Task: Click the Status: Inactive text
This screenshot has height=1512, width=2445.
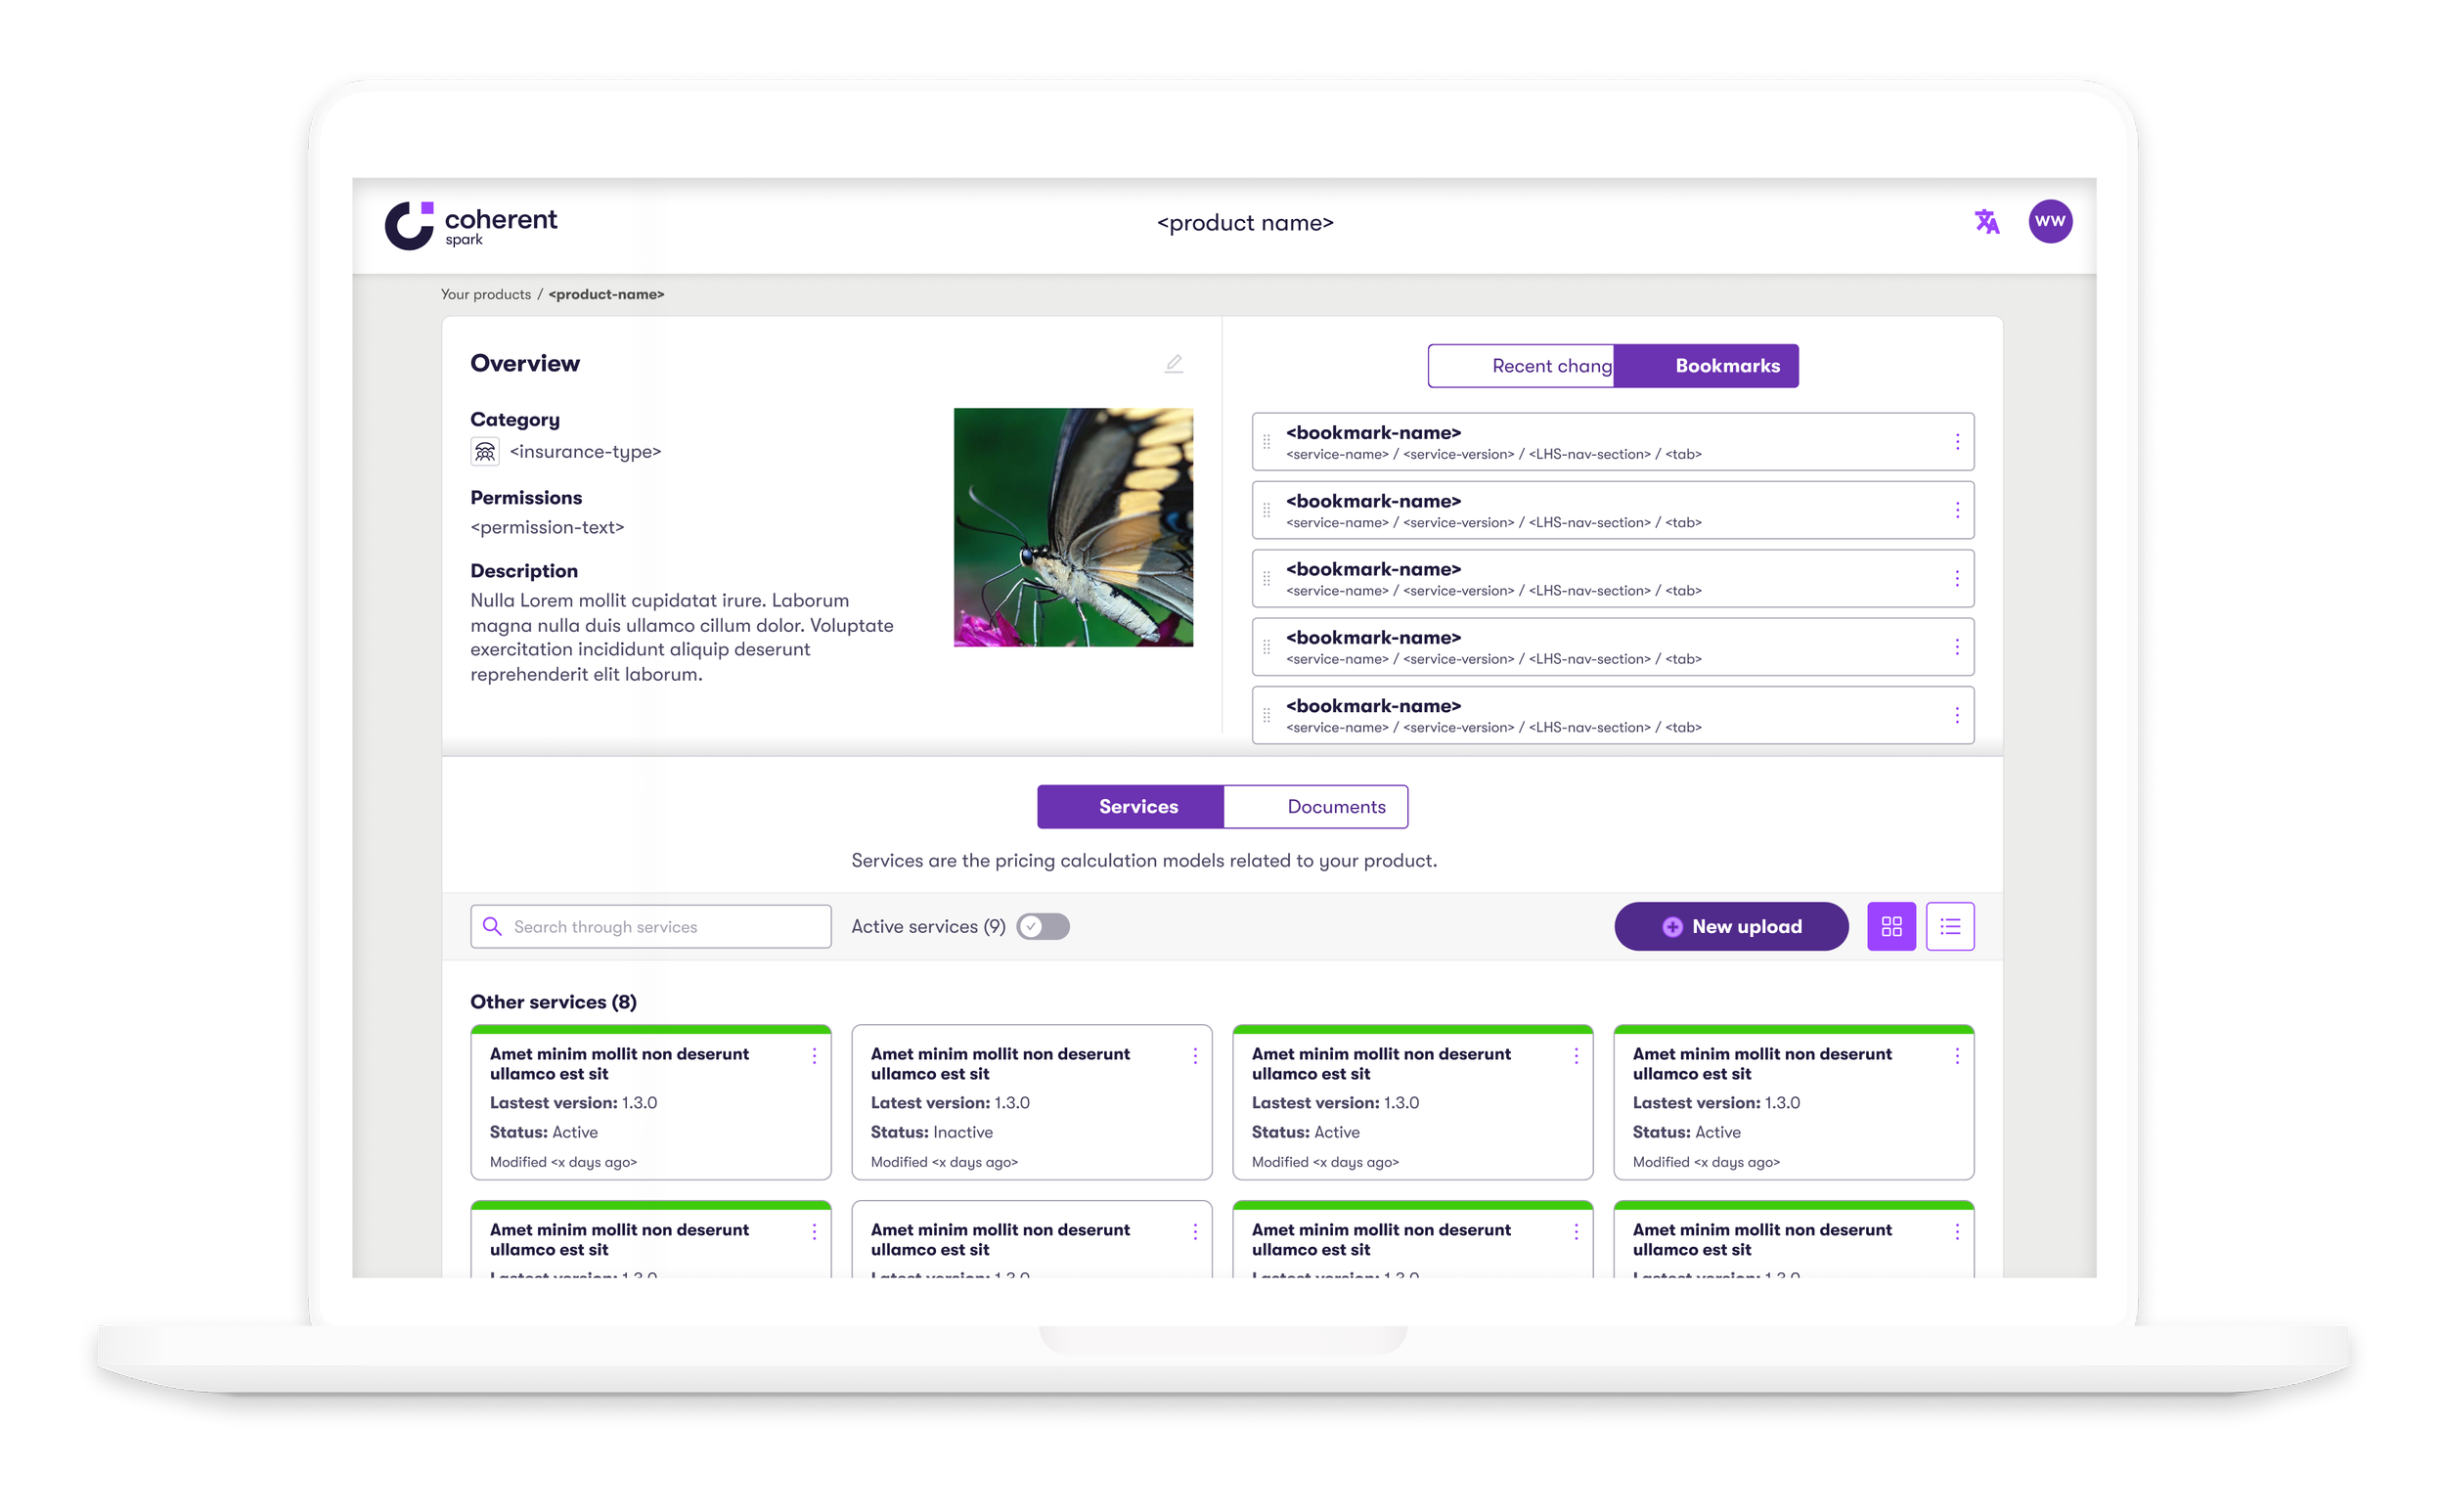Action: (931, 1132)
